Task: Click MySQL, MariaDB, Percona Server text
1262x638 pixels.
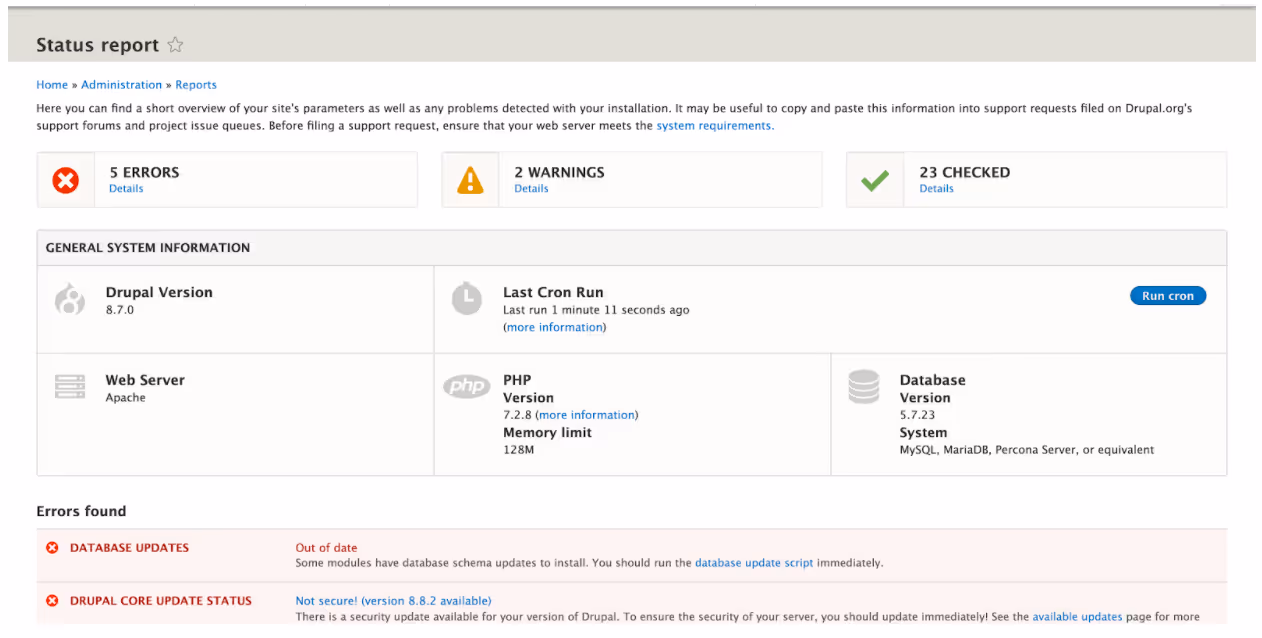Action: pos(1027,450)
